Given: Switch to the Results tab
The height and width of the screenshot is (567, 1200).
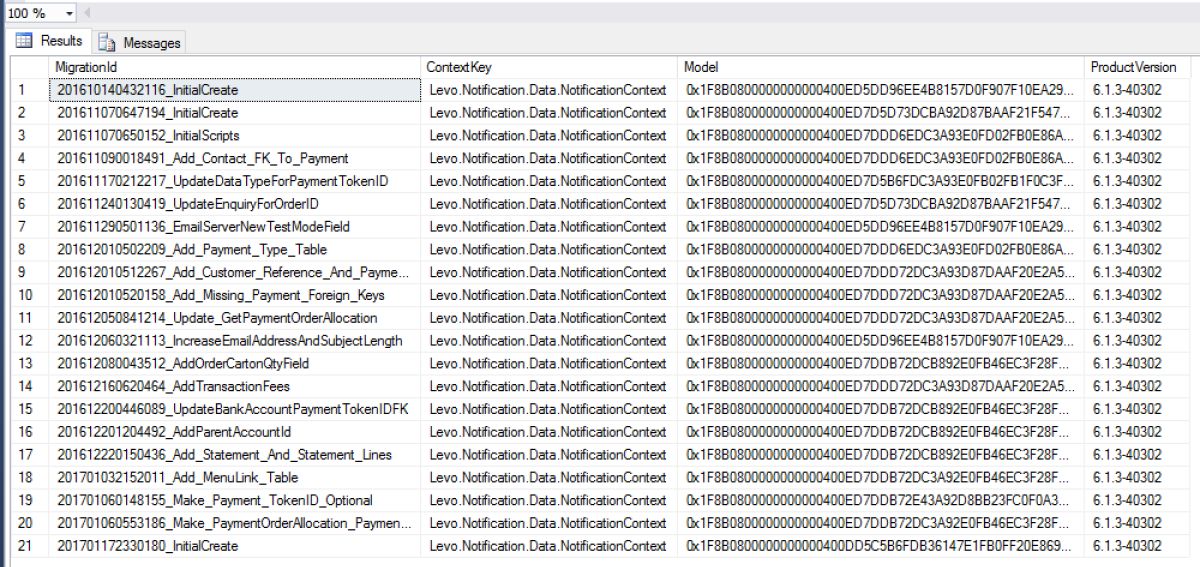Looking at the screenshot, I should pos(48,41).
